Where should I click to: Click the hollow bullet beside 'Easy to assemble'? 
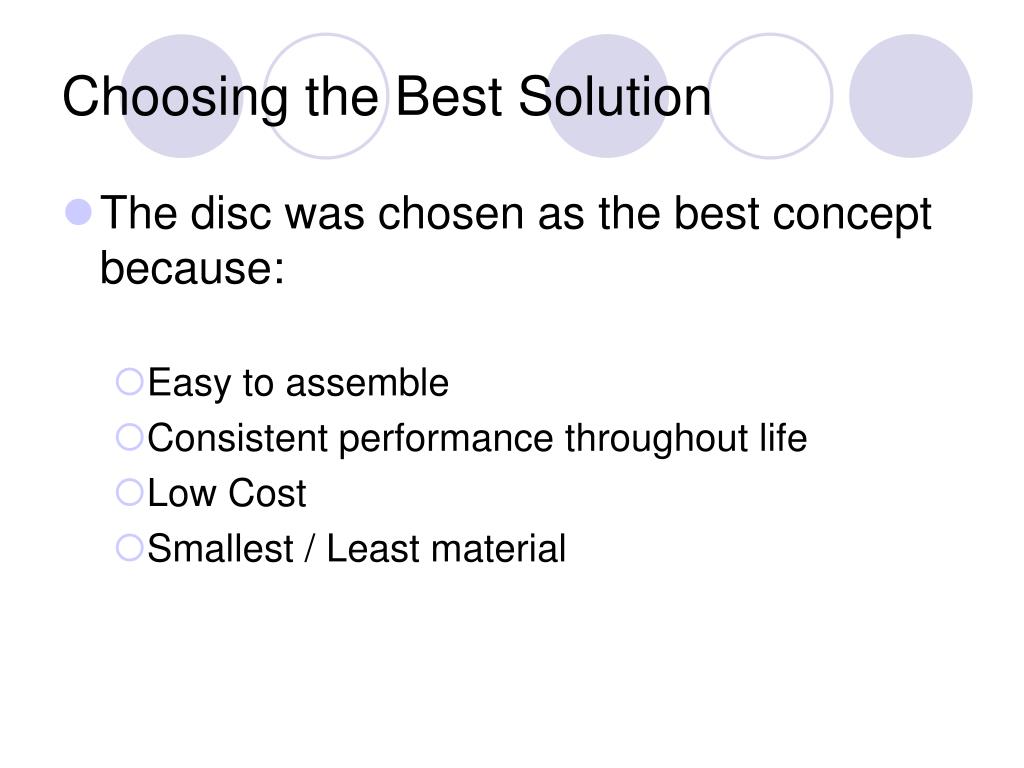click(x=129, y=381)
